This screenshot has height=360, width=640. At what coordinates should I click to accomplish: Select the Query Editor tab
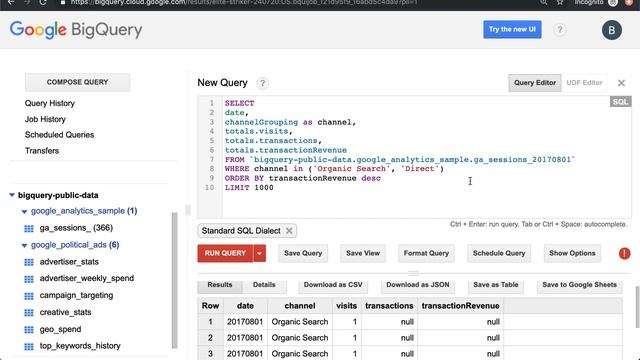535,83
